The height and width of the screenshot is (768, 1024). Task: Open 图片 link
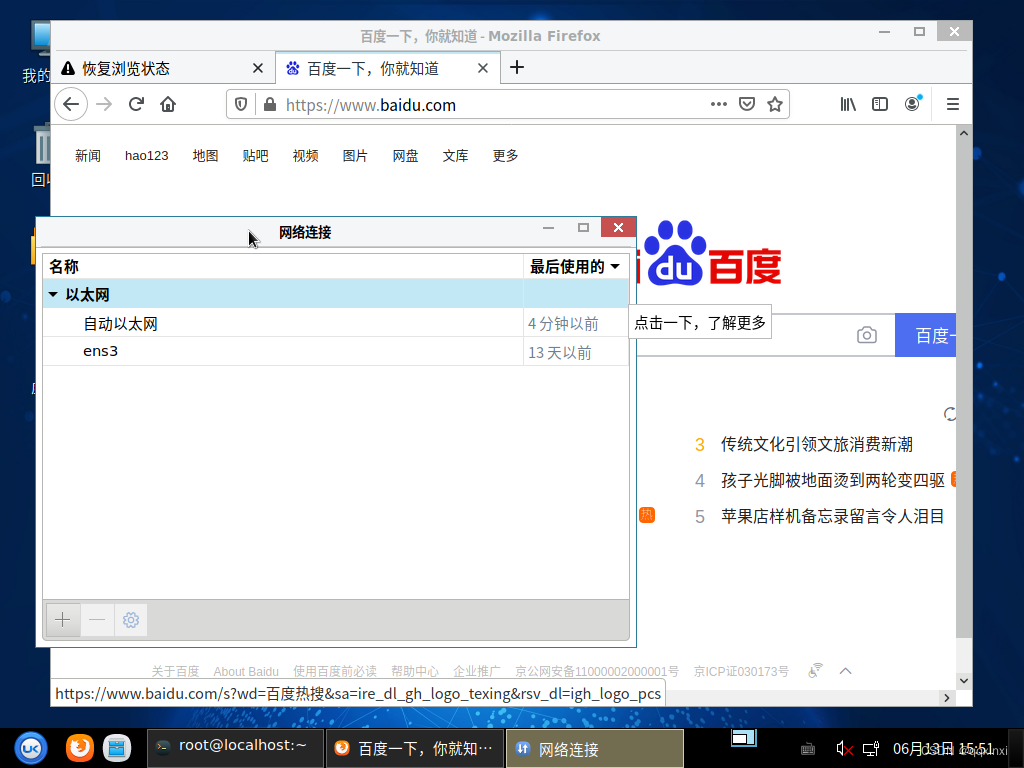[x=355, y=155]
